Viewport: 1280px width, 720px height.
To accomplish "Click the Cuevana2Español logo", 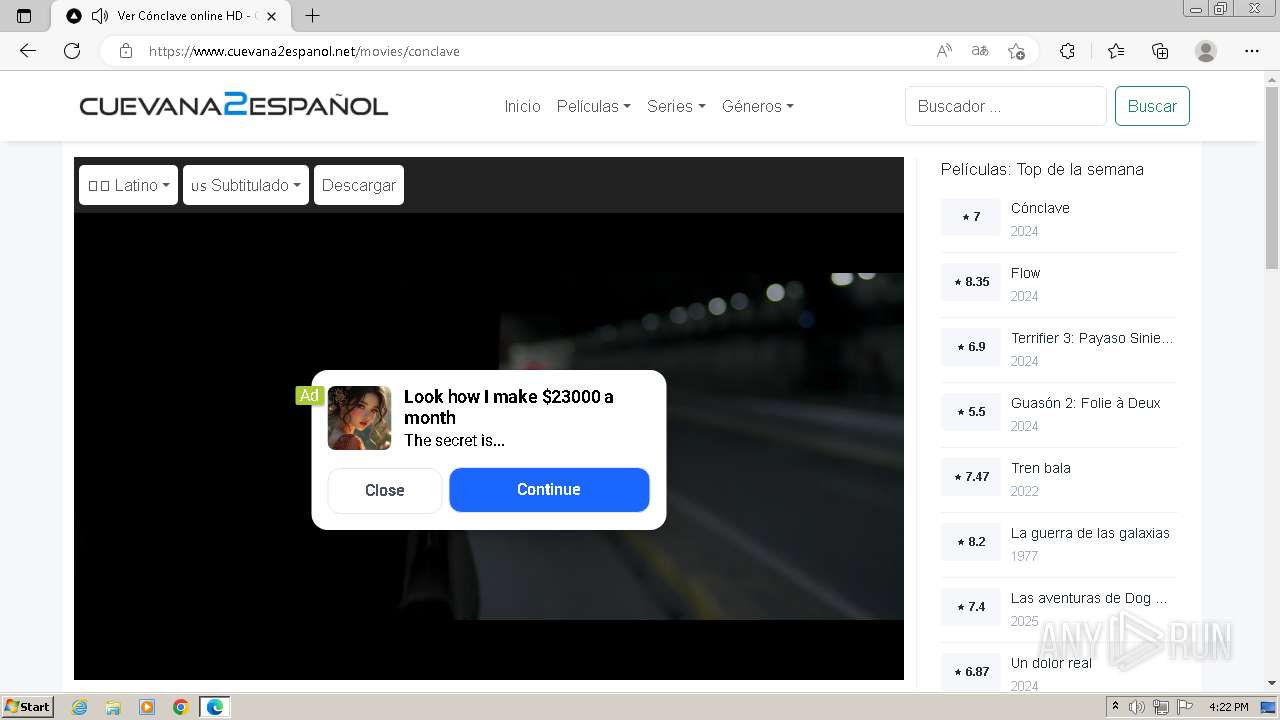I will coord(234,105).
